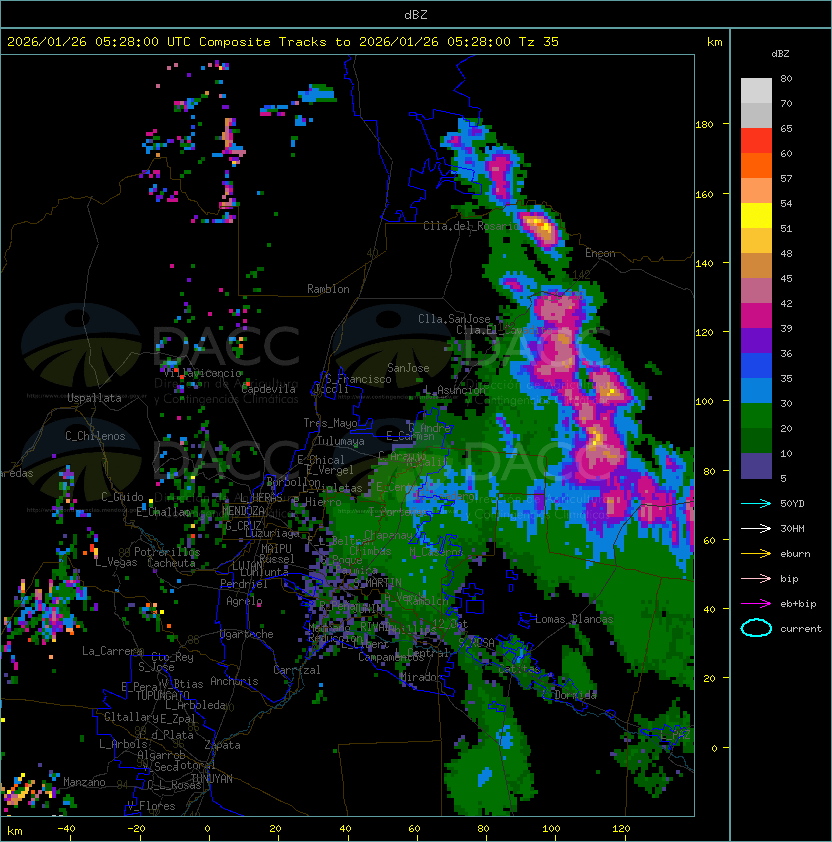
Task: Click the Tulumaya map label
Action: tap(341, 441)
